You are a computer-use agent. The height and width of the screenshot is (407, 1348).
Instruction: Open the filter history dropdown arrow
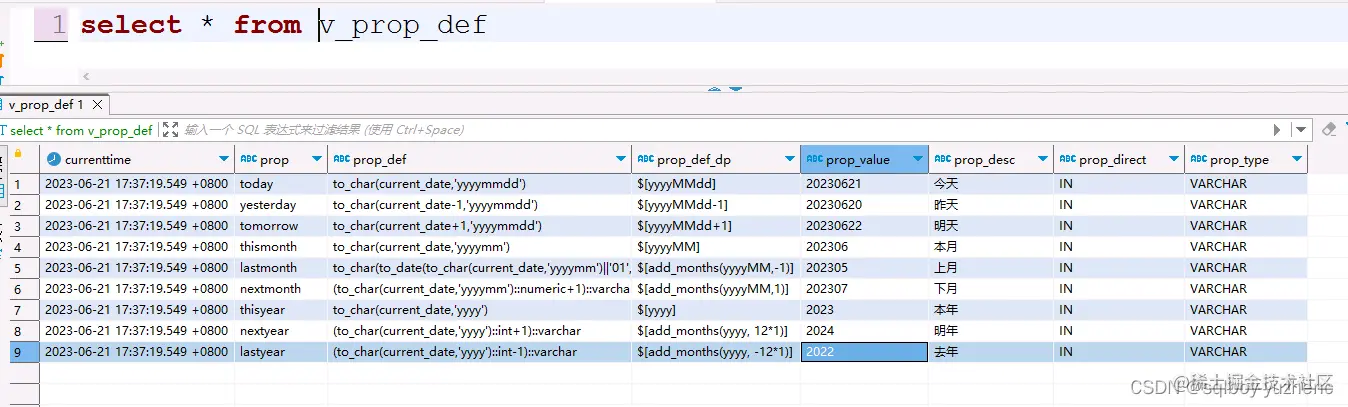coord(1300,130)
